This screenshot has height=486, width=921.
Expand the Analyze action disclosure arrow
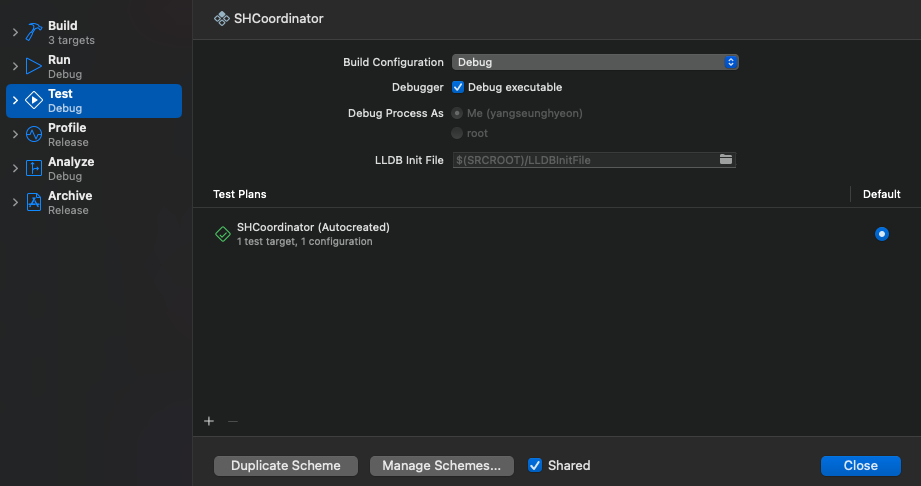click(15, 169)
